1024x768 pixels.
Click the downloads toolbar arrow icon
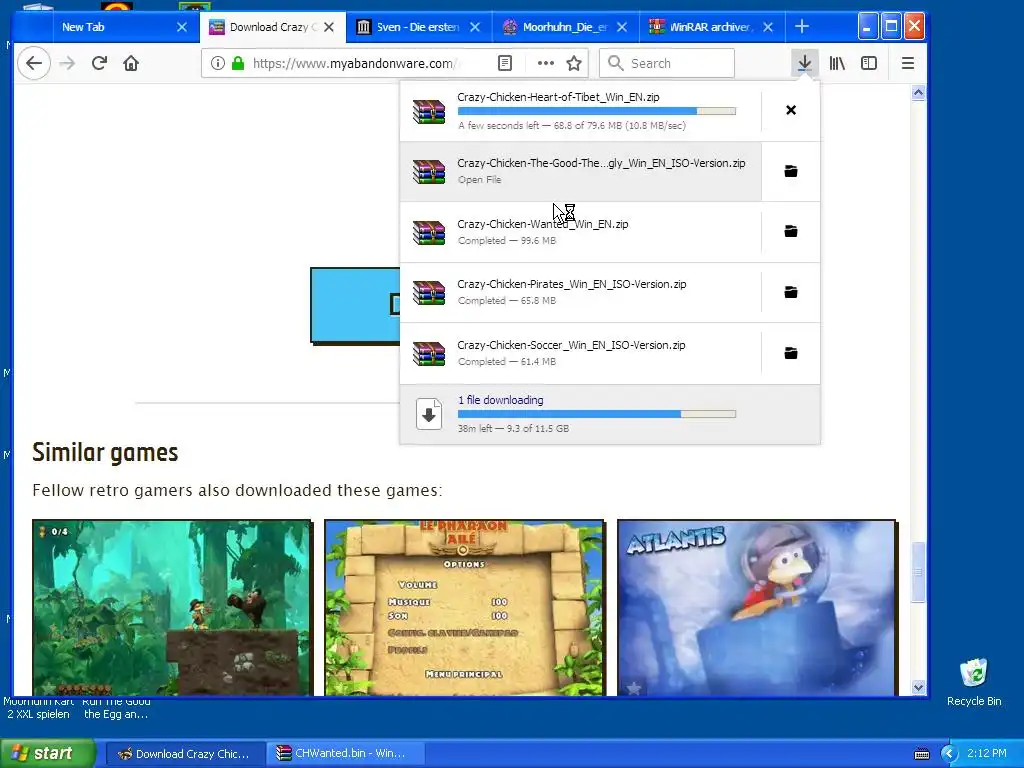(805, 63)
